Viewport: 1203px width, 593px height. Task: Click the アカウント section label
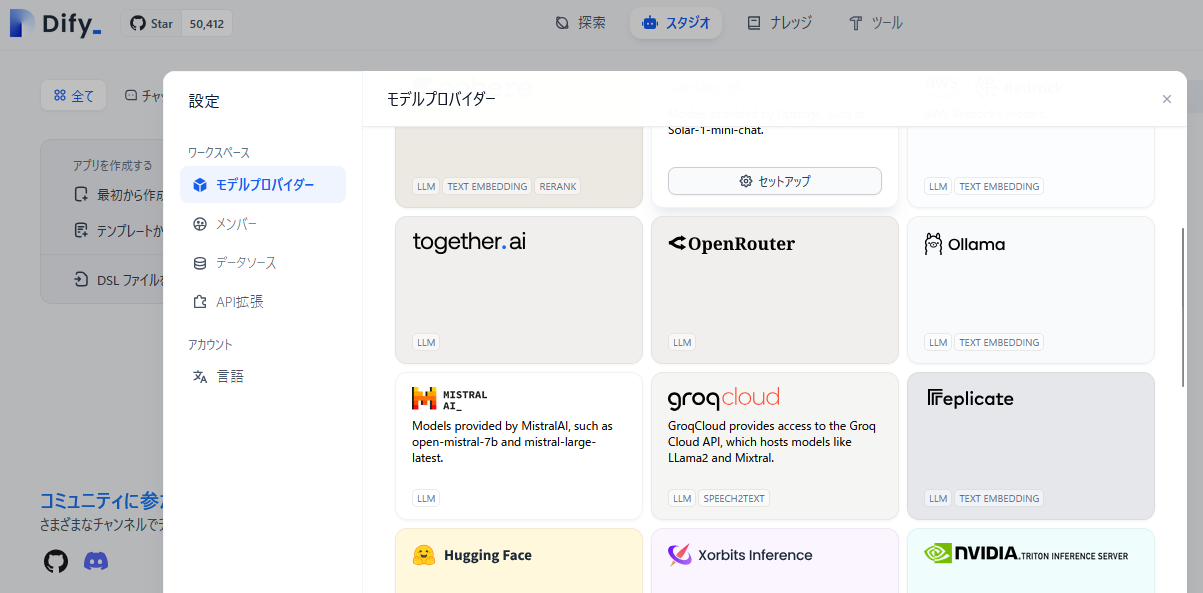pos(210,345)
